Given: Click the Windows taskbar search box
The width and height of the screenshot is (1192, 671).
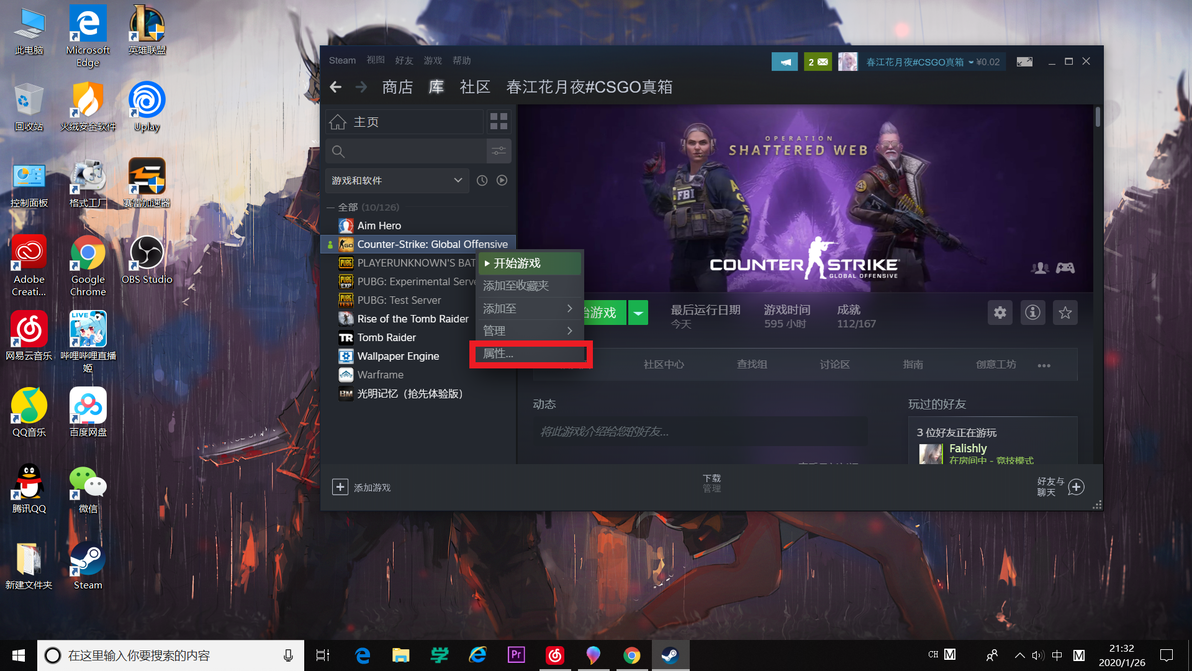Looking at the screenshot, I should click(170, 655).
